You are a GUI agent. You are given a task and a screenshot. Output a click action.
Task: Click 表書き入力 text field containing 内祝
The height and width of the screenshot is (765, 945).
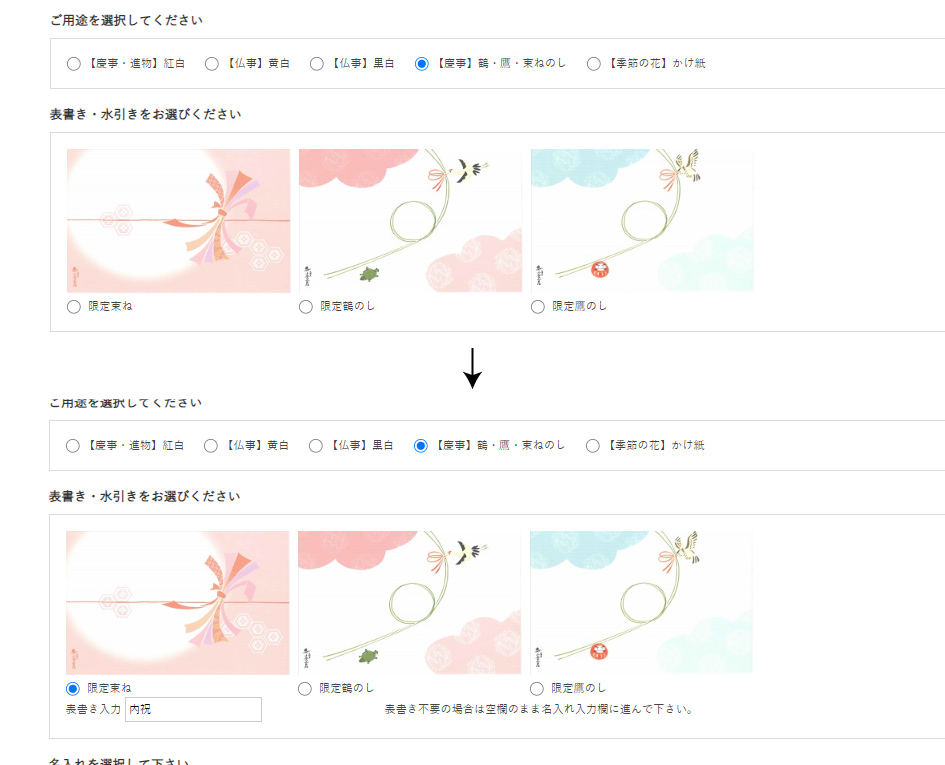[x=193, y=710]
